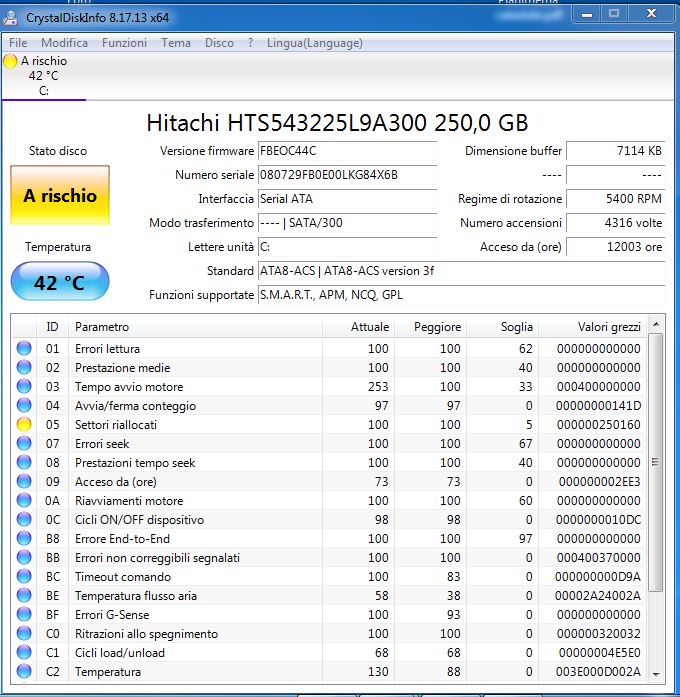
Task: Click the blue status orb for ID BE Temperatura flusso aria
Action: tap(24, 595)
